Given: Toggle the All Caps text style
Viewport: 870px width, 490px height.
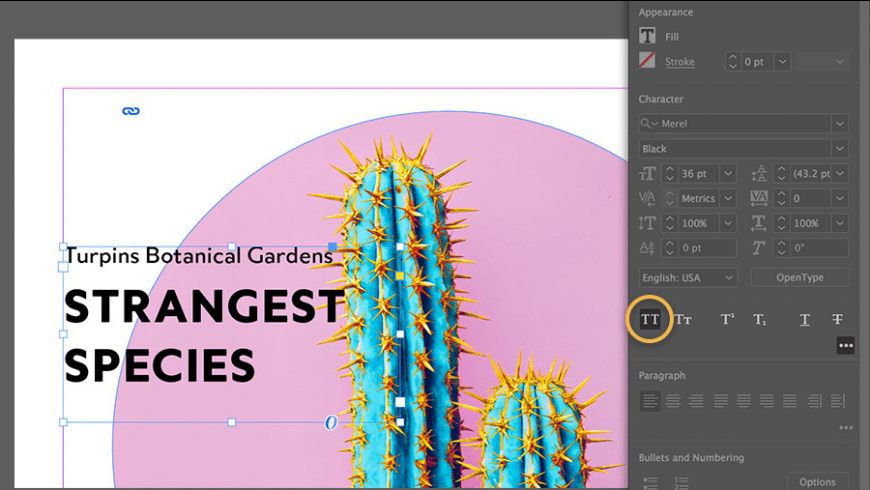Looking at the screenshot, I should (x=650, y=320).
